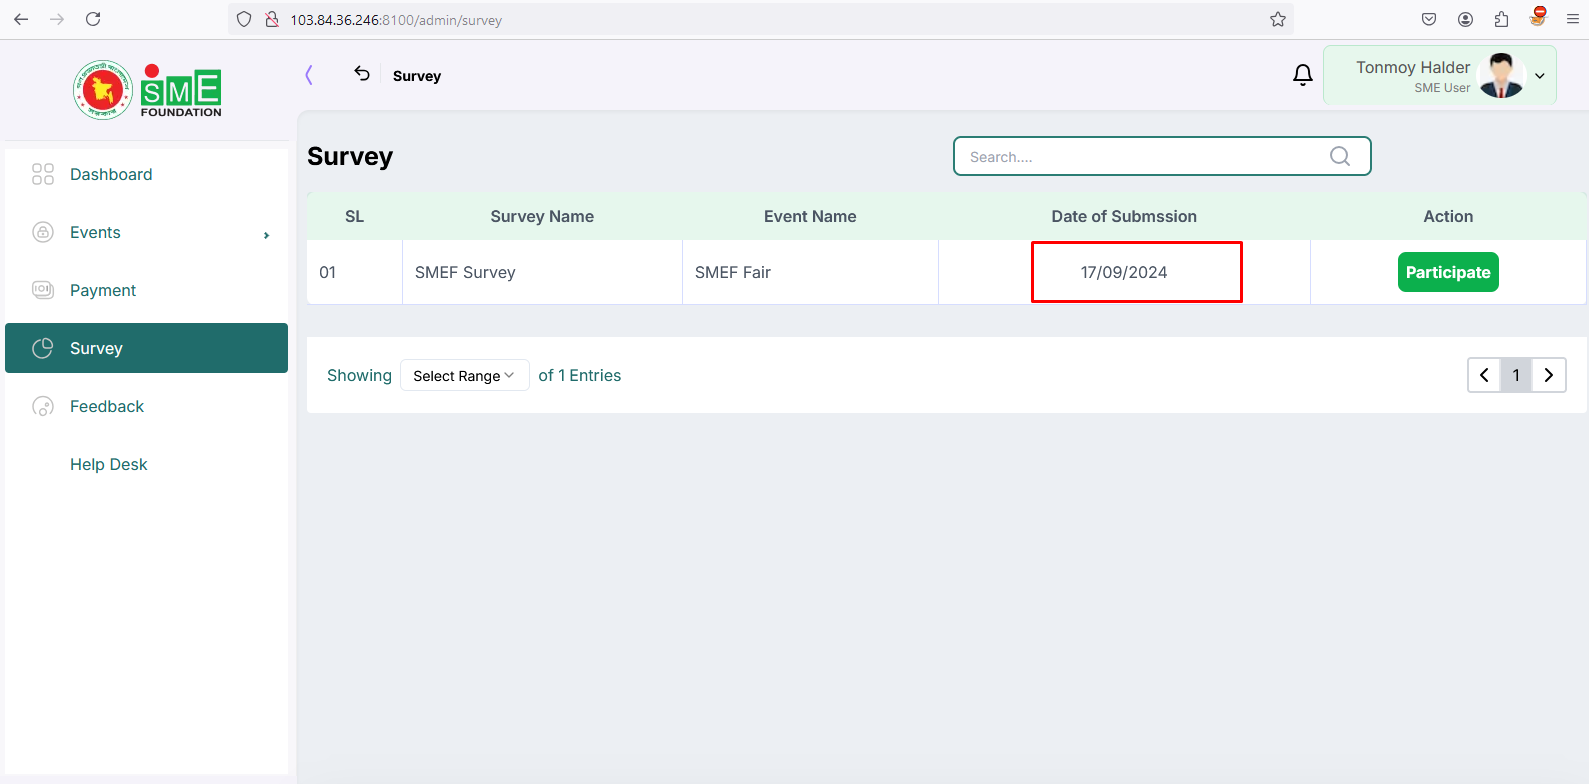Open the browser extensions puzzle icon
1589x784 pixels.
(x=1501, y=19)
